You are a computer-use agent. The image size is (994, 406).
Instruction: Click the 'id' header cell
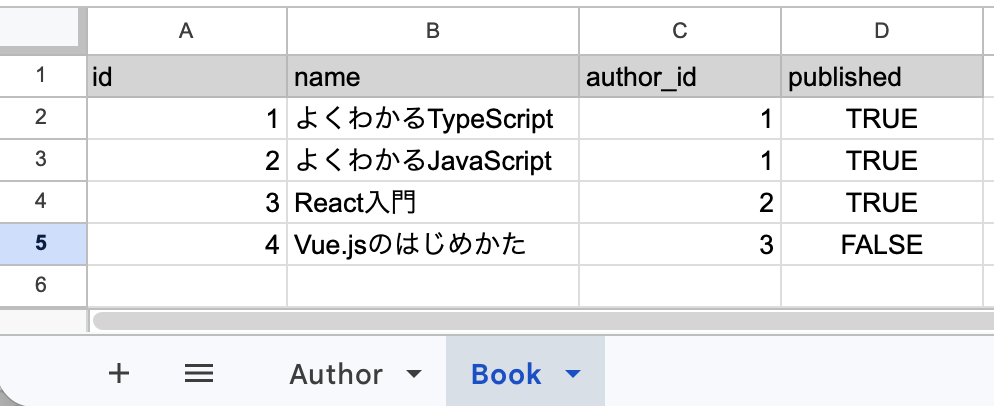(x=187, y=76)
